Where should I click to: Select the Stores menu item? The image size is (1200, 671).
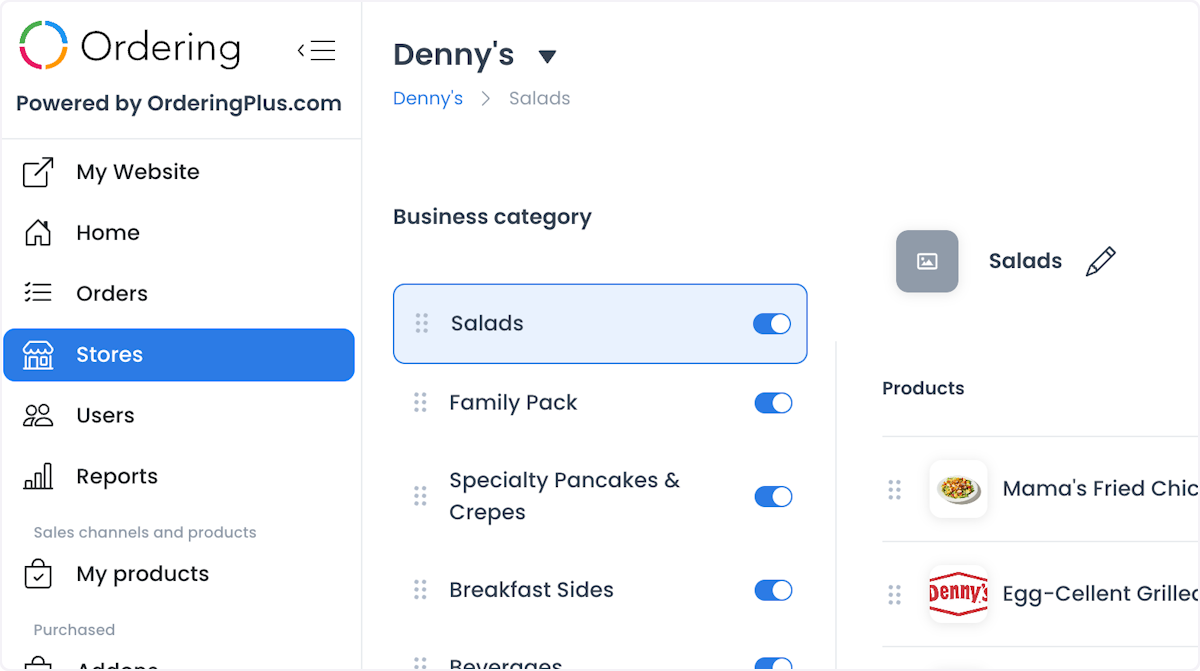point(179,355)
